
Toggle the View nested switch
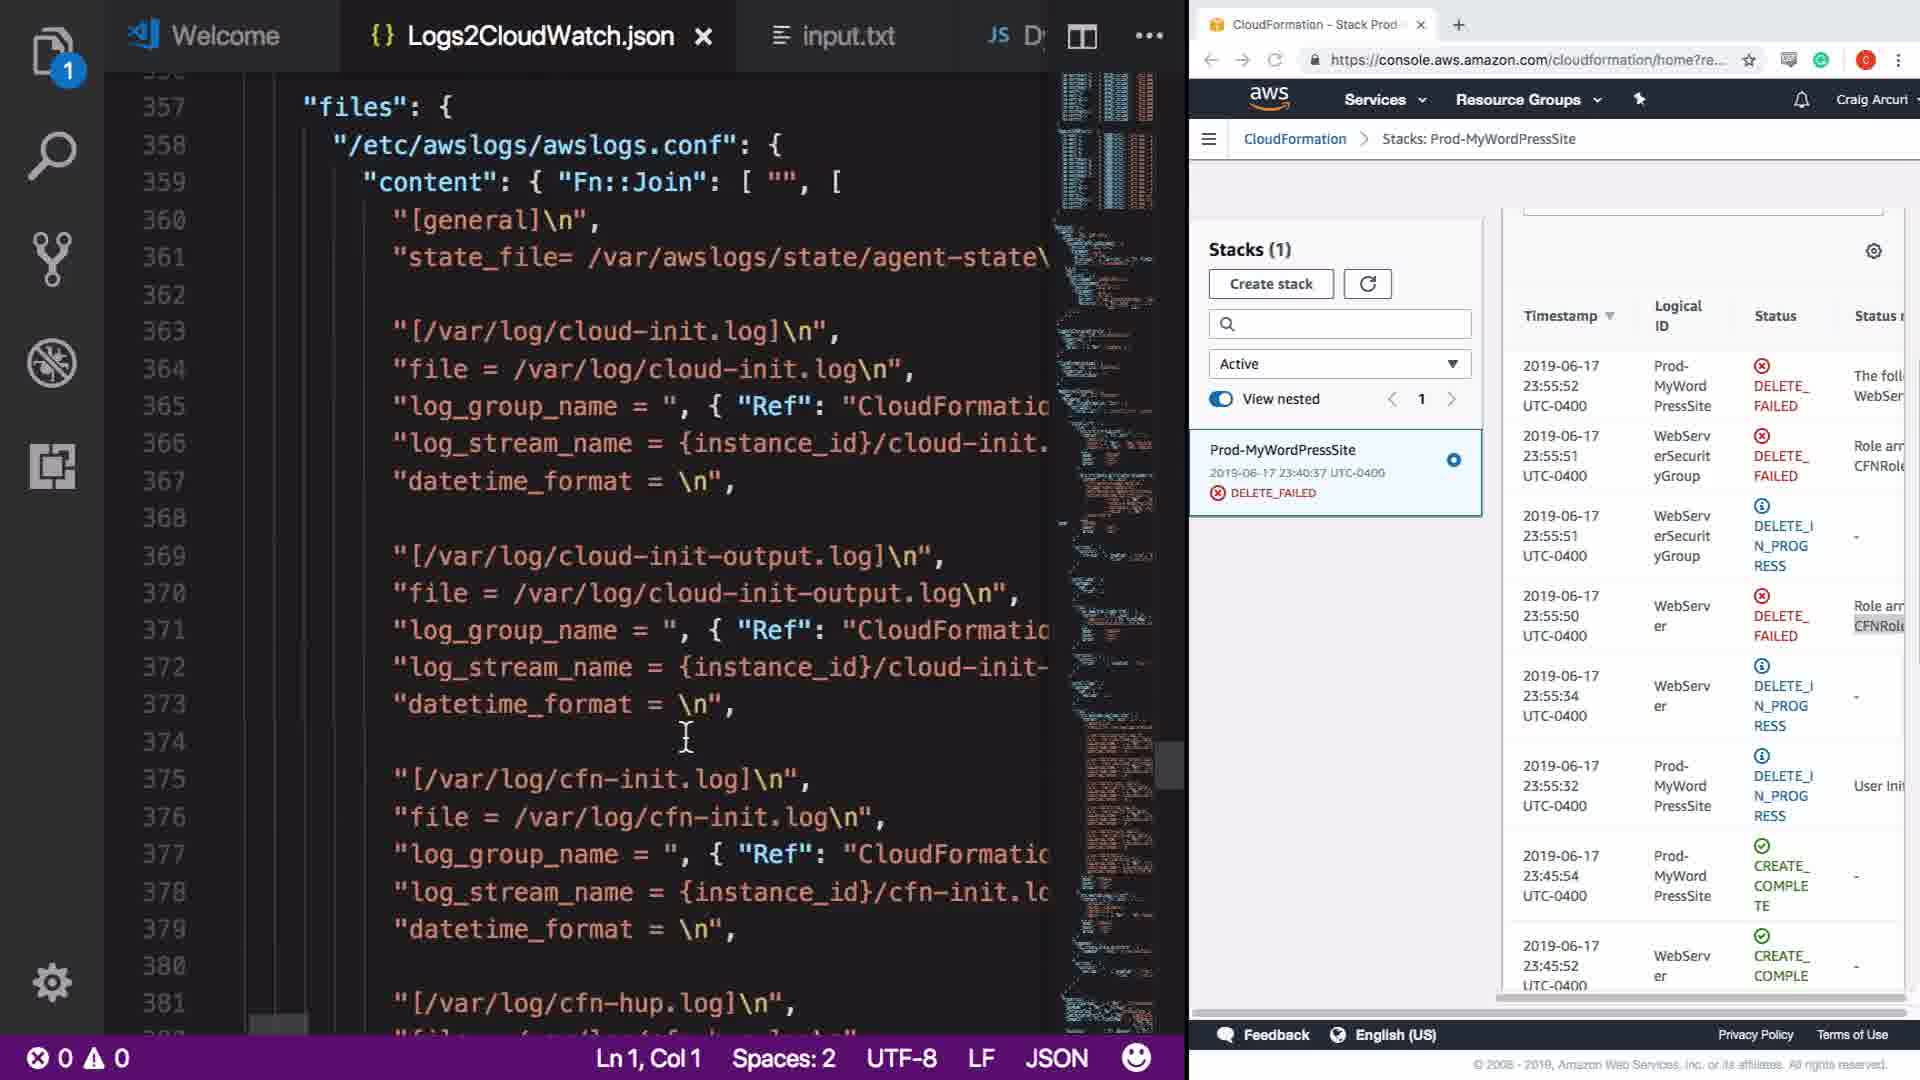point(1221,399)
